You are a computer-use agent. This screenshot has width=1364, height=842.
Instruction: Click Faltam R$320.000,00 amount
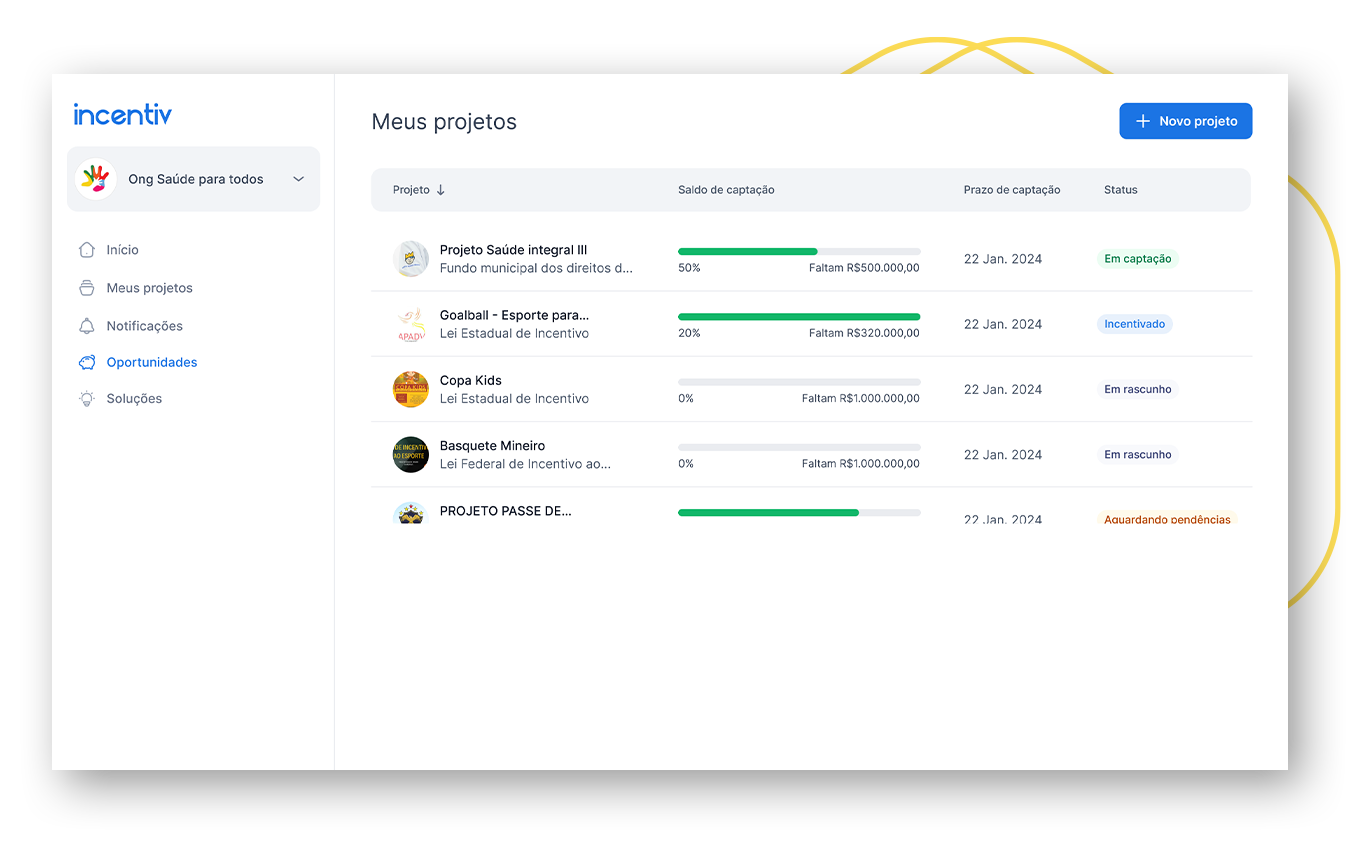point(864,333)
